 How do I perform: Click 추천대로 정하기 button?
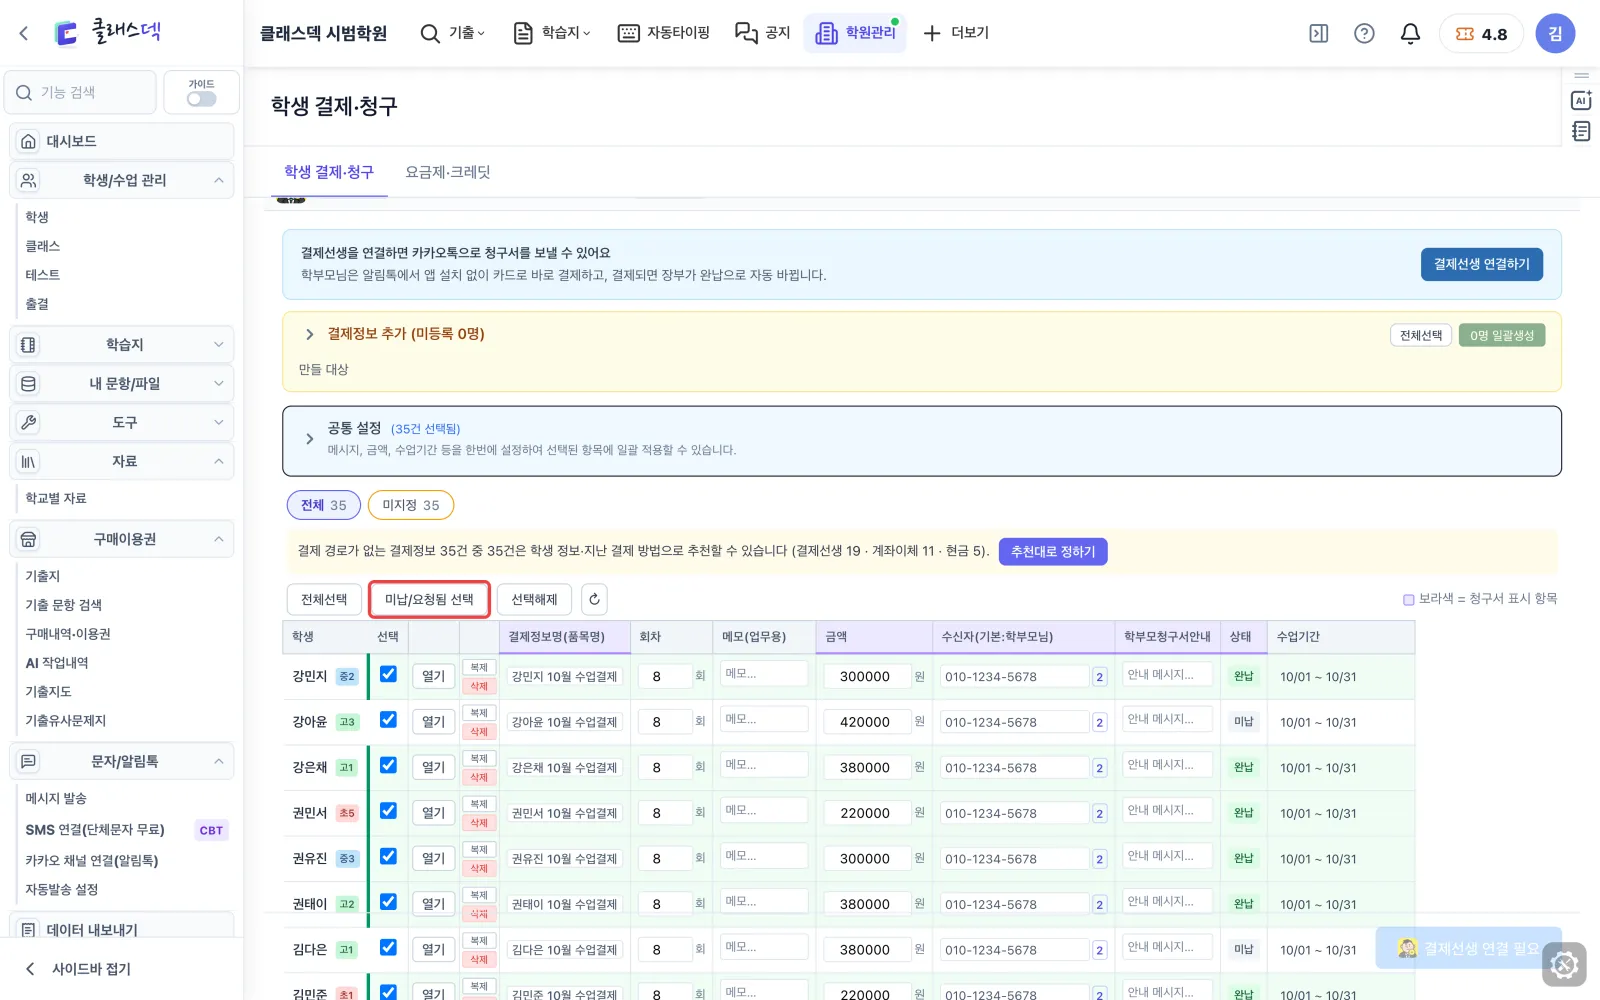1053,552
